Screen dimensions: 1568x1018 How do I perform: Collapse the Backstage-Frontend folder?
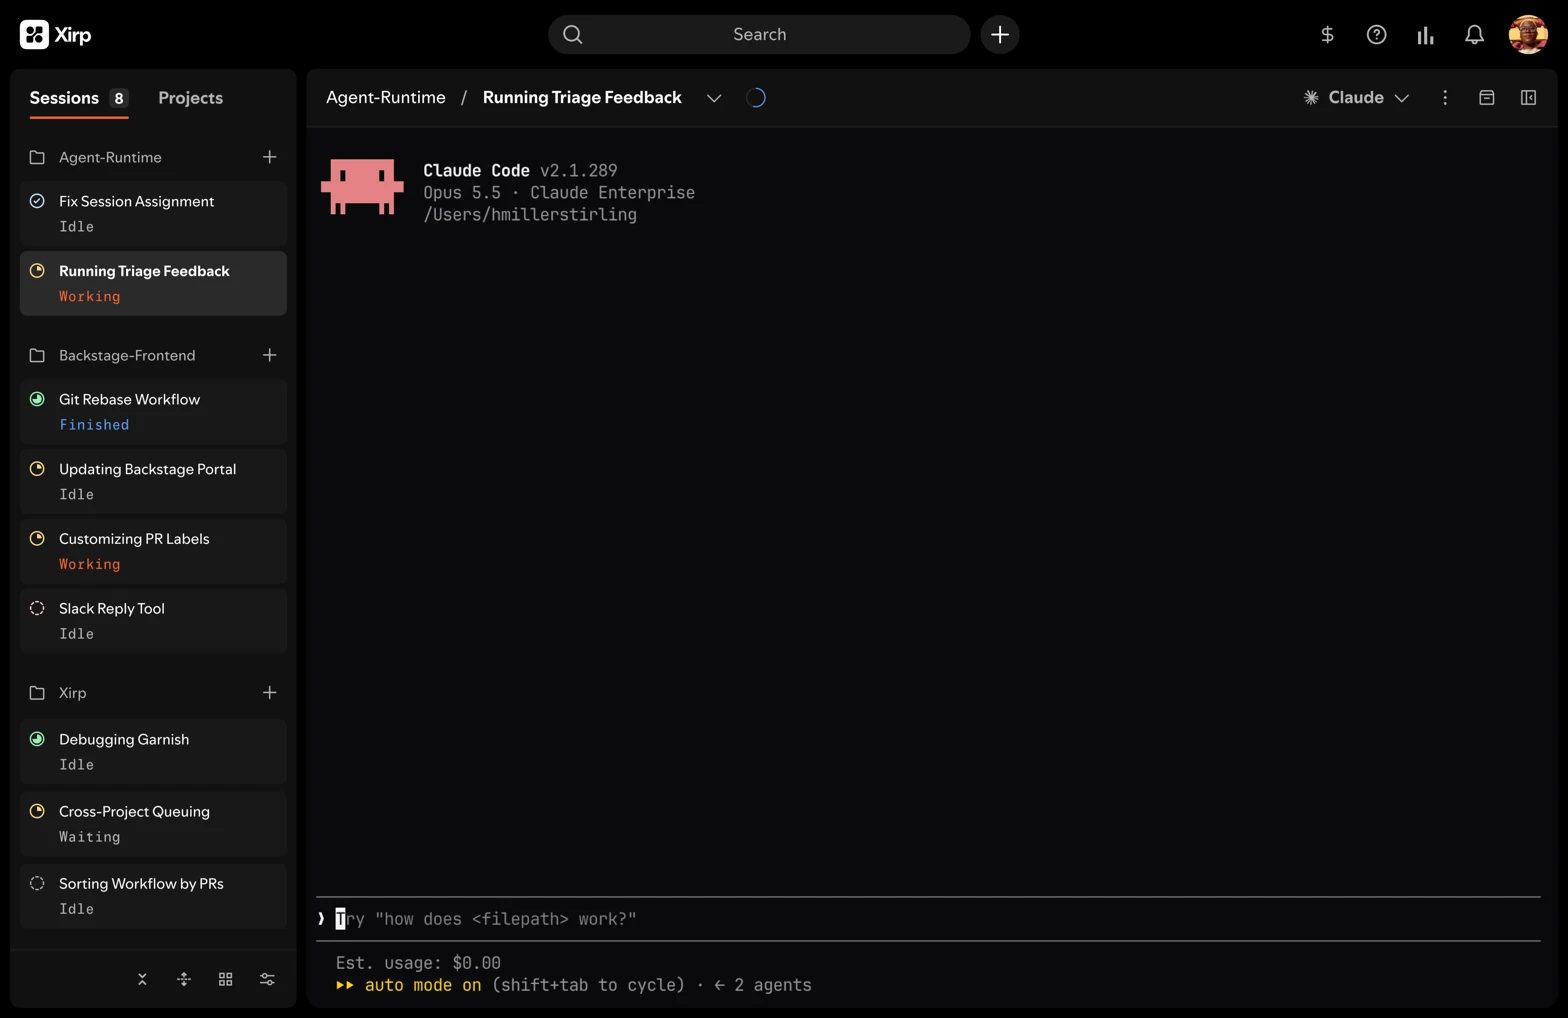pyautogui.click(x=37, y=355)
